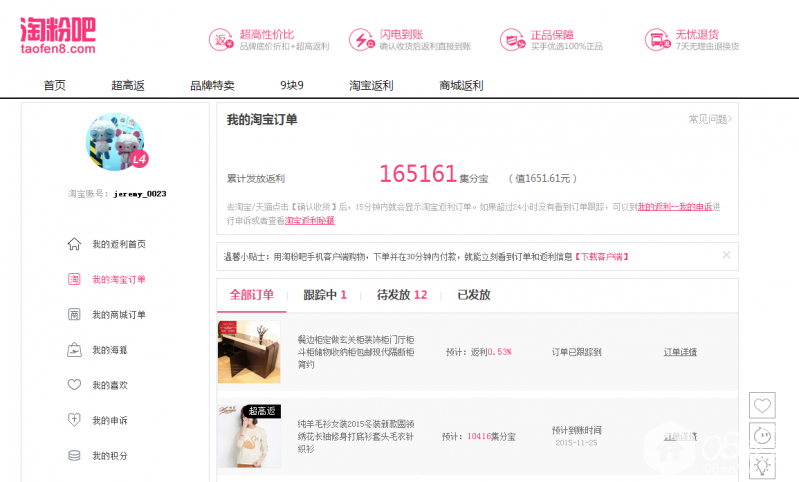Expand the 常见问题 help link
The width and height of the screenshot is (799, 482).
tap(709, 119)
